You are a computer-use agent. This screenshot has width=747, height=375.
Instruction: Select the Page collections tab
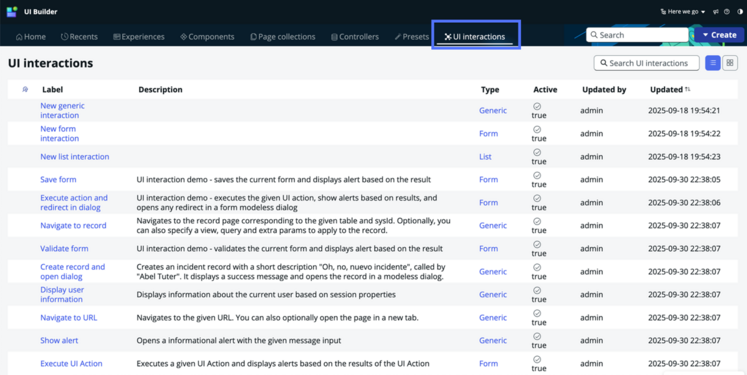coord(283,37)
